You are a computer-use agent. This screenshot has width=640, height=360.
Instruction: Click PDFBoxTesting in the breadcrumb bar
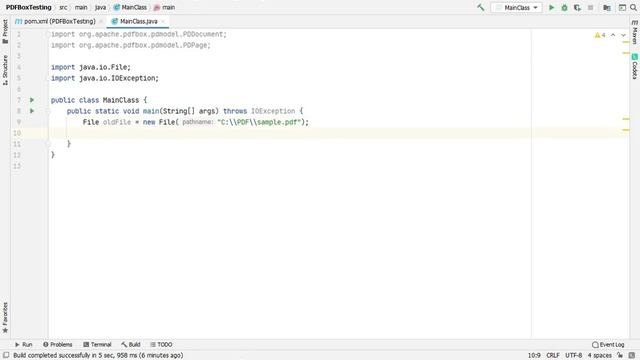click(x=29, y=7)
